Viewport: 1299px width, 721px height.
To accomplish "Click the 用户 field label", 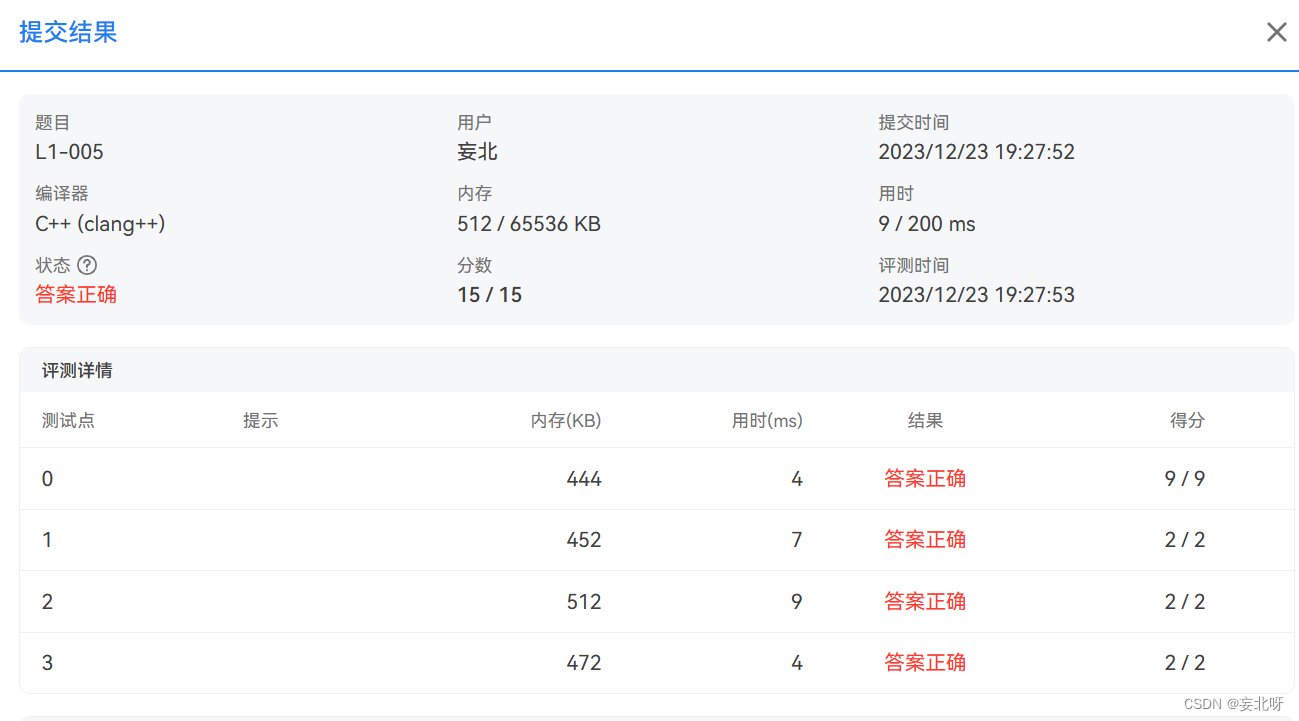I will (x=475, y=123).
